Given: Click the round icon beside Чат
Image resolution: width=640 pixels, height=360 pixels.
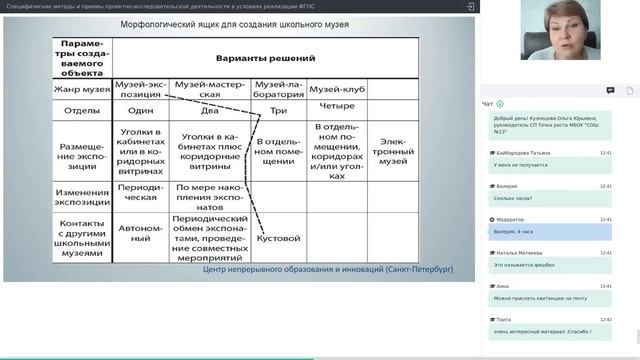Looking at the screenshot, I should 500,104.
